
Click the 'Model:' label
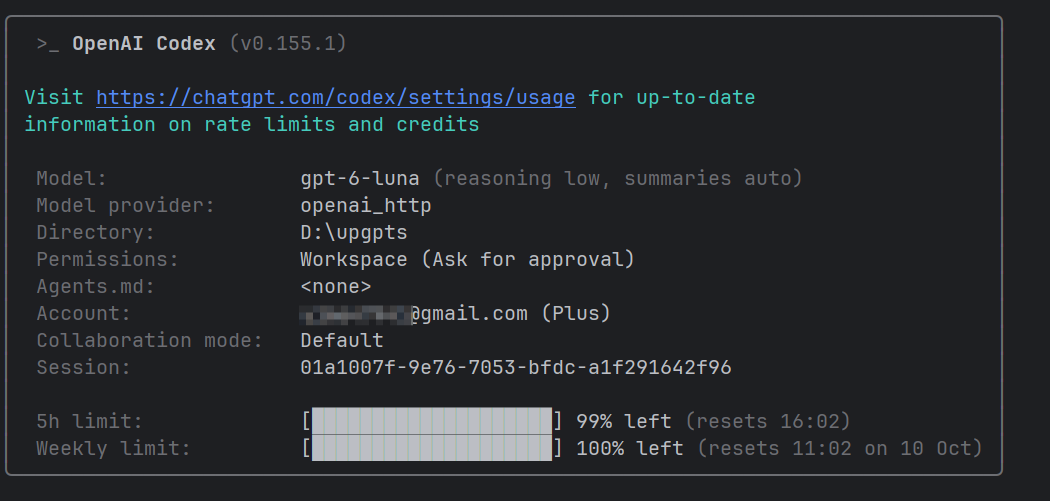coord(72,179)
